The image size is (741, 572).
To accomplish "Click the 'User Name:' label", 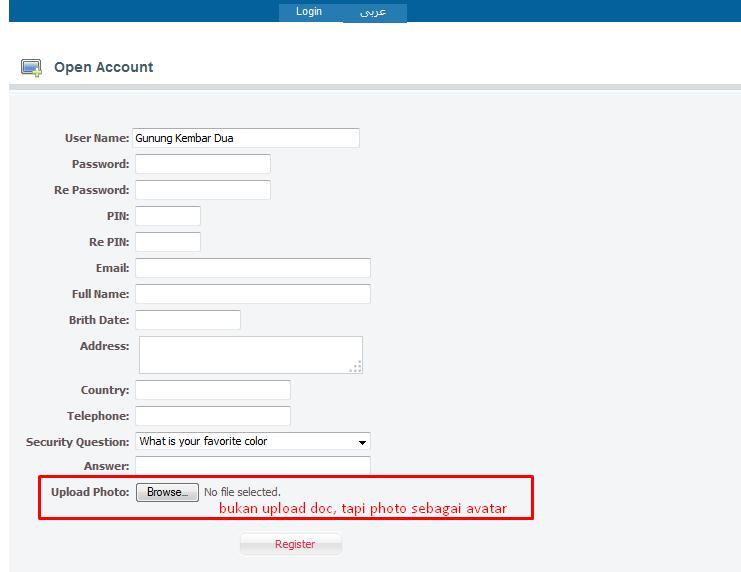I will click(x=97, y=138).
